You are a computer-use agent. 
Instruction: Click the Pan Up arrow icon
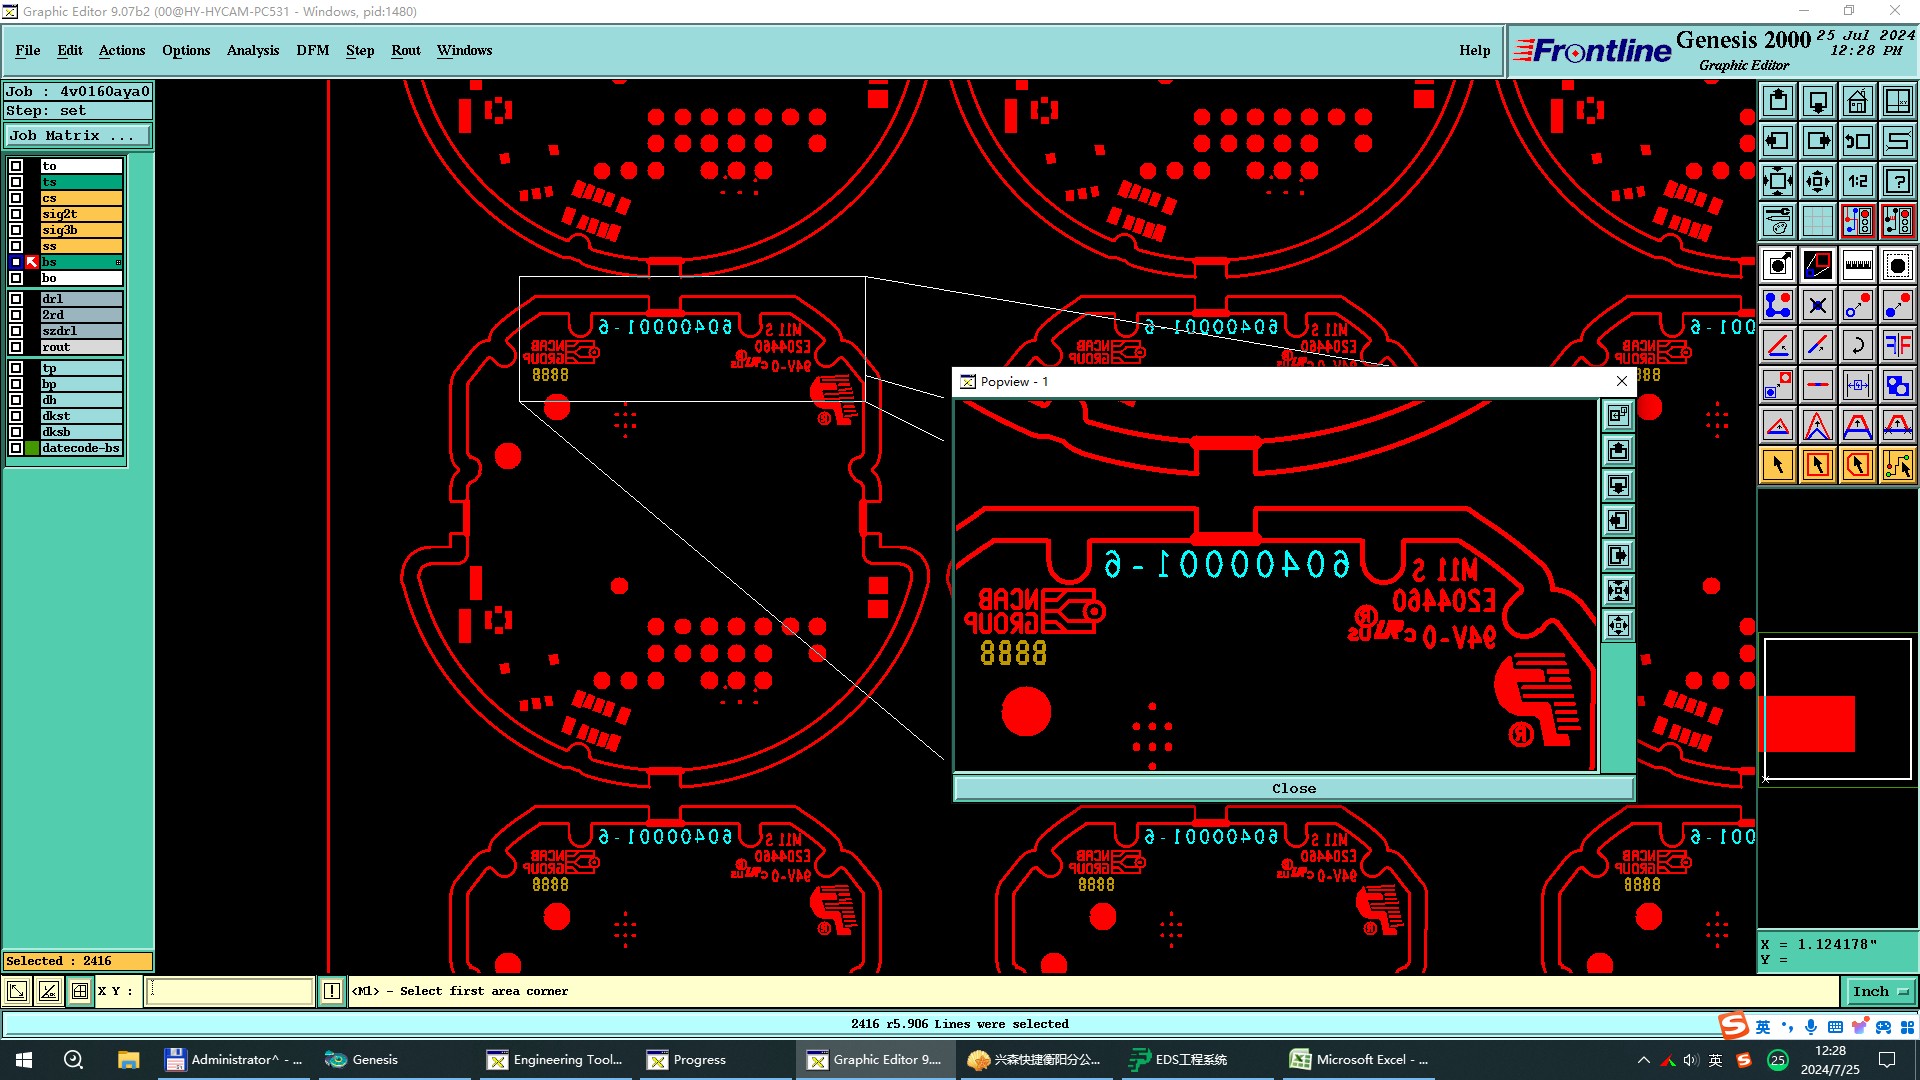(x=1778, y=101)
